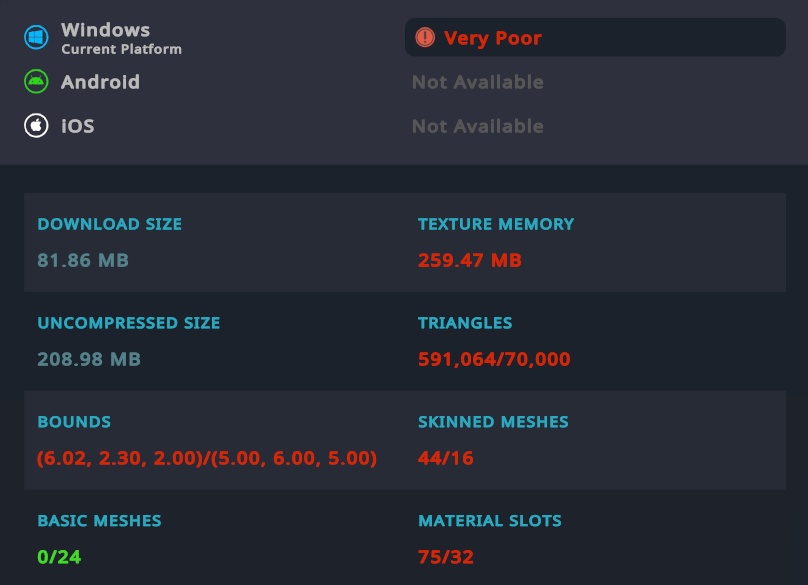The width and height of the screenshot is (808, 585).
Task: Click the red warning icon in rating badge
Action: pos(427,37)
